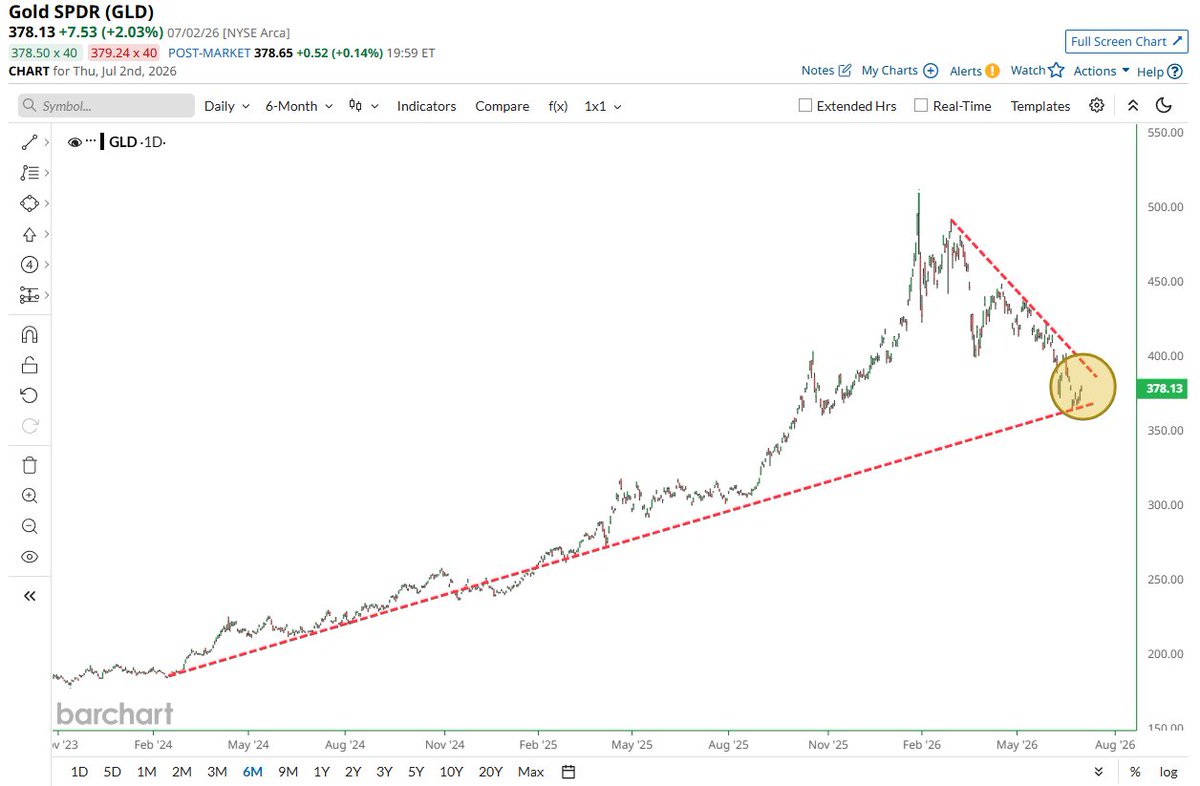Zoom in on the chart
Screen dimensions: 1200x786
(29, 495)
